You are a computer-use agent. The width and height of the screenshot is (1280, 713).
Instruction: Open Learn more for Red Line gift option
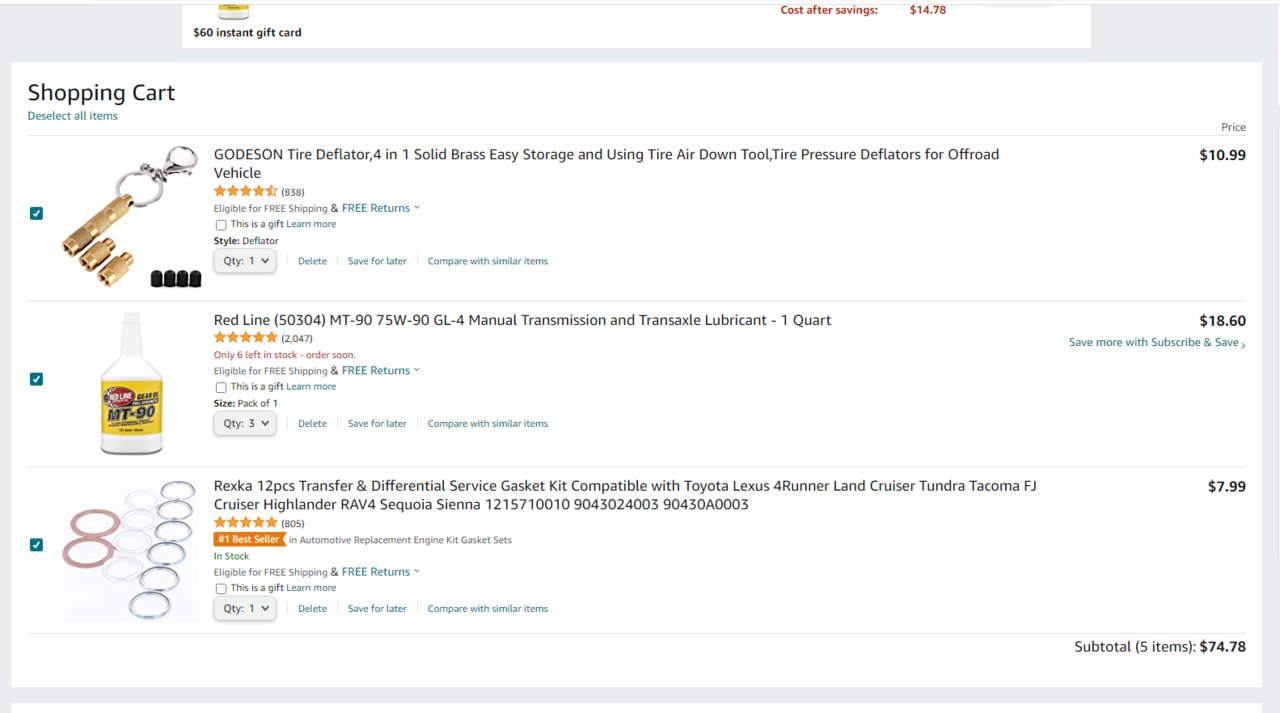(311, 387)
